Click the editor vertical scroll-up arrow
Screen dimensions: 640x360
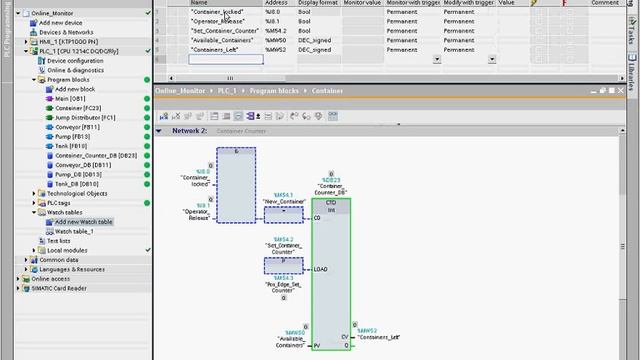pyautogui.click(x=622, y=131)
